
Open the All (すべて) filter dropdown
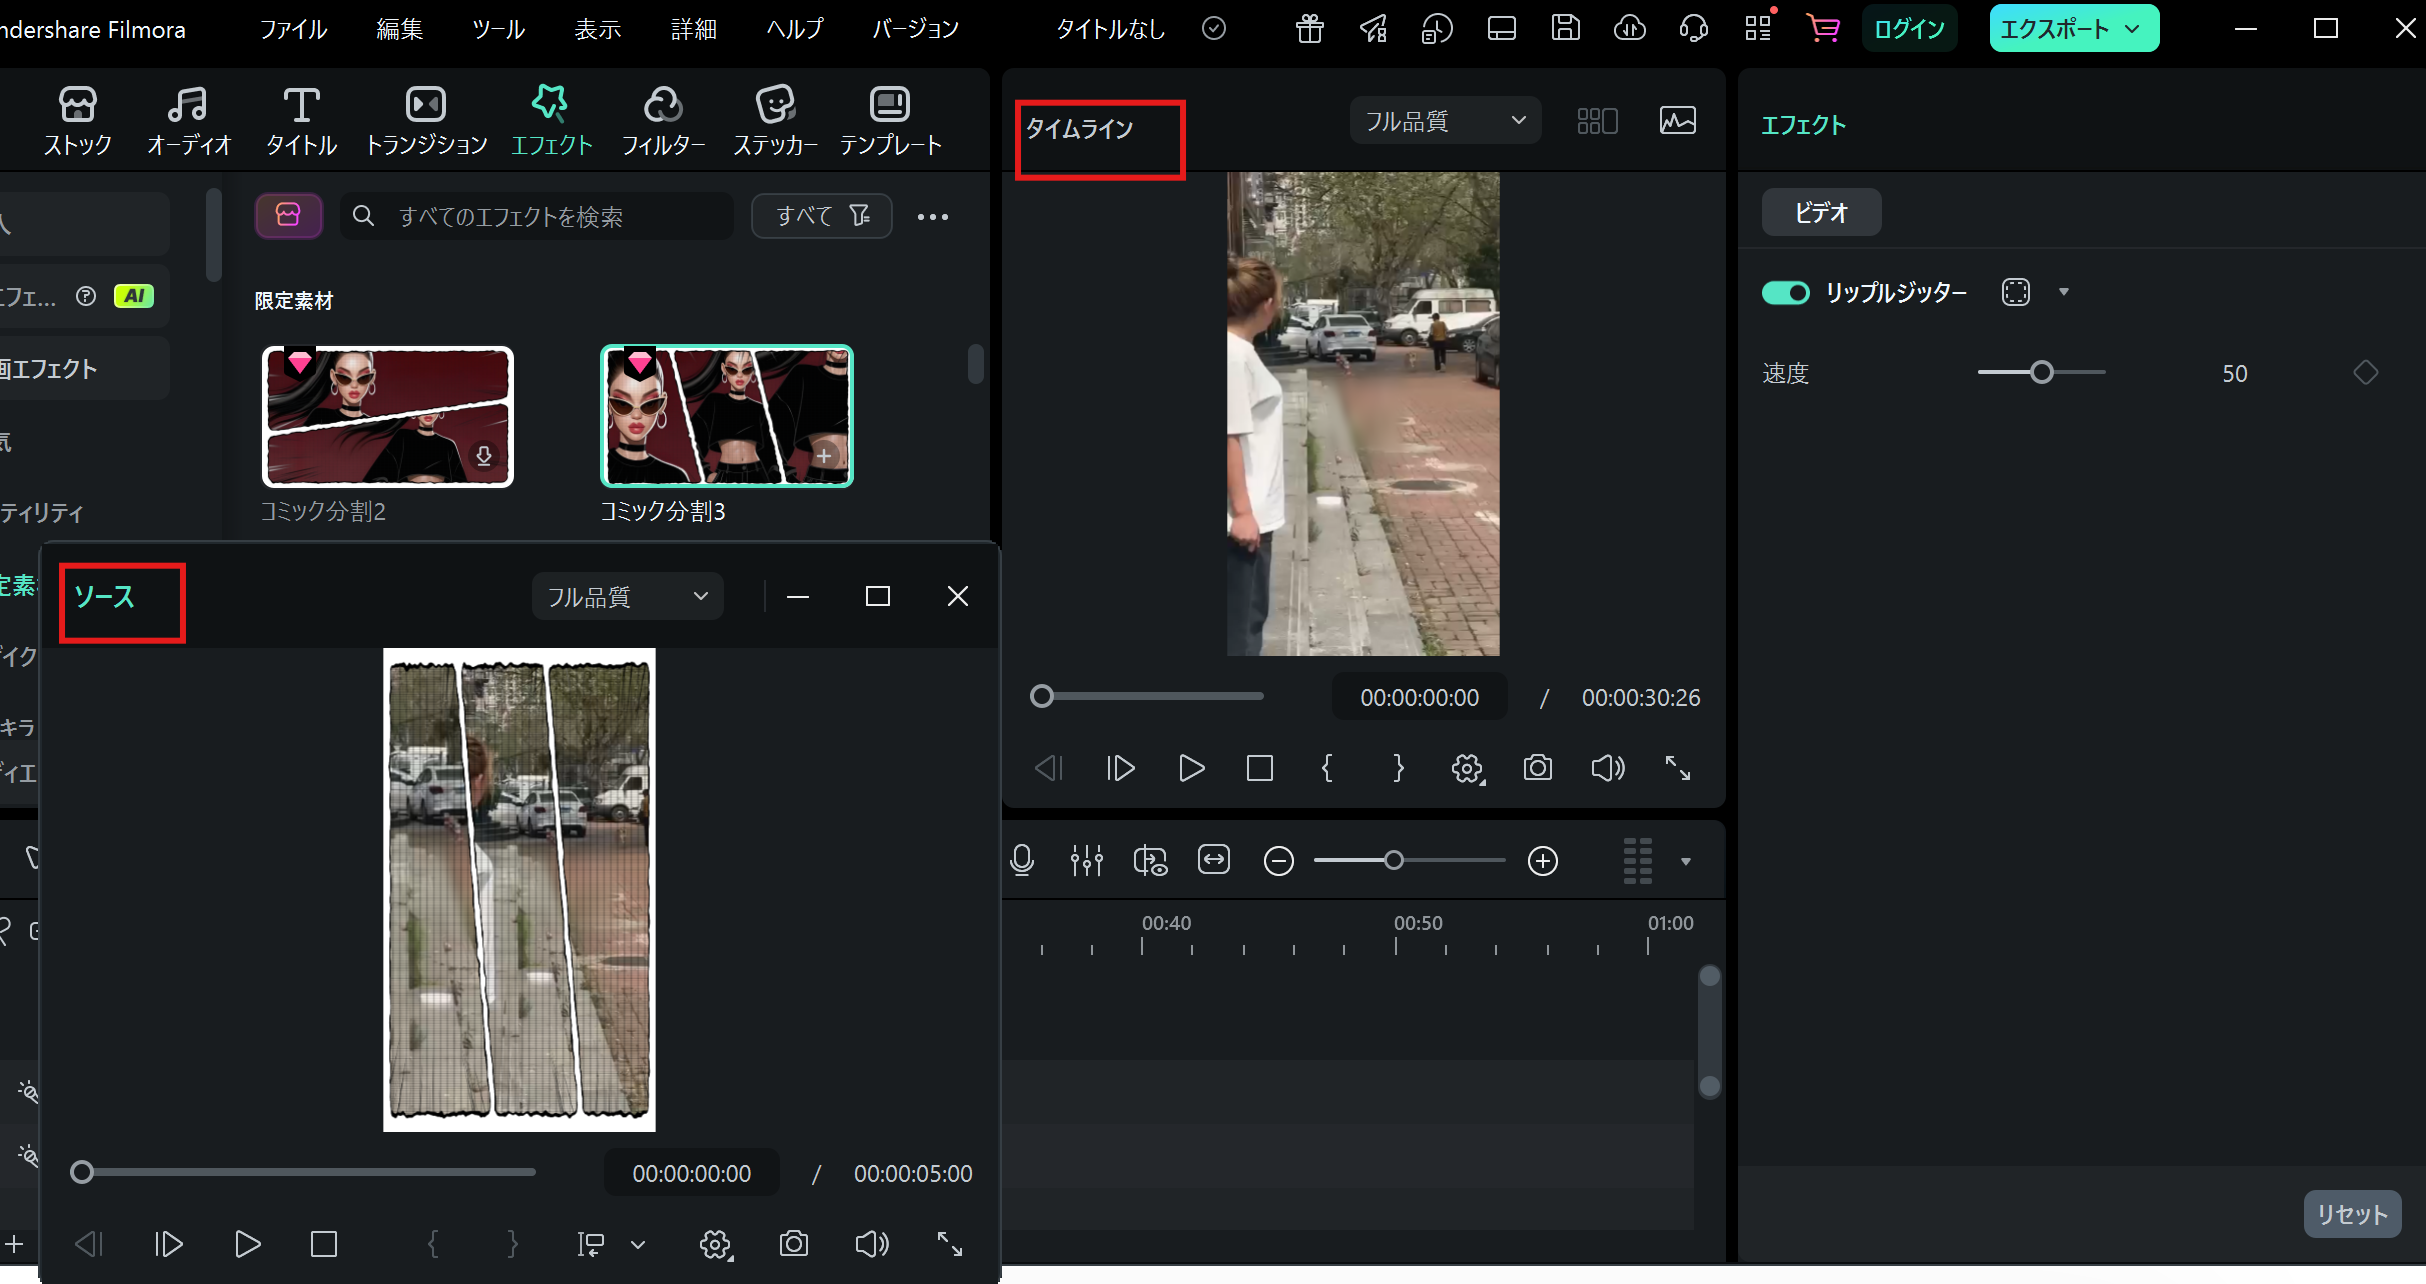(822, 216)
